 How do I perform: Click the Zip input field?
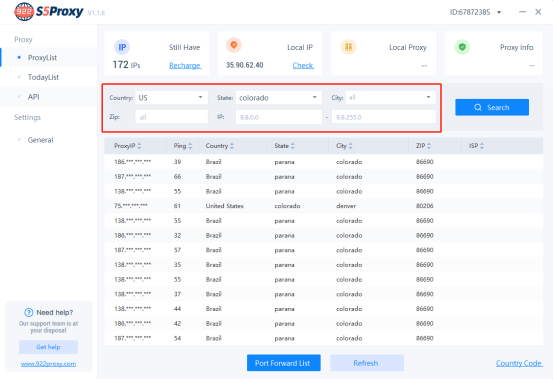coord(171,117)
